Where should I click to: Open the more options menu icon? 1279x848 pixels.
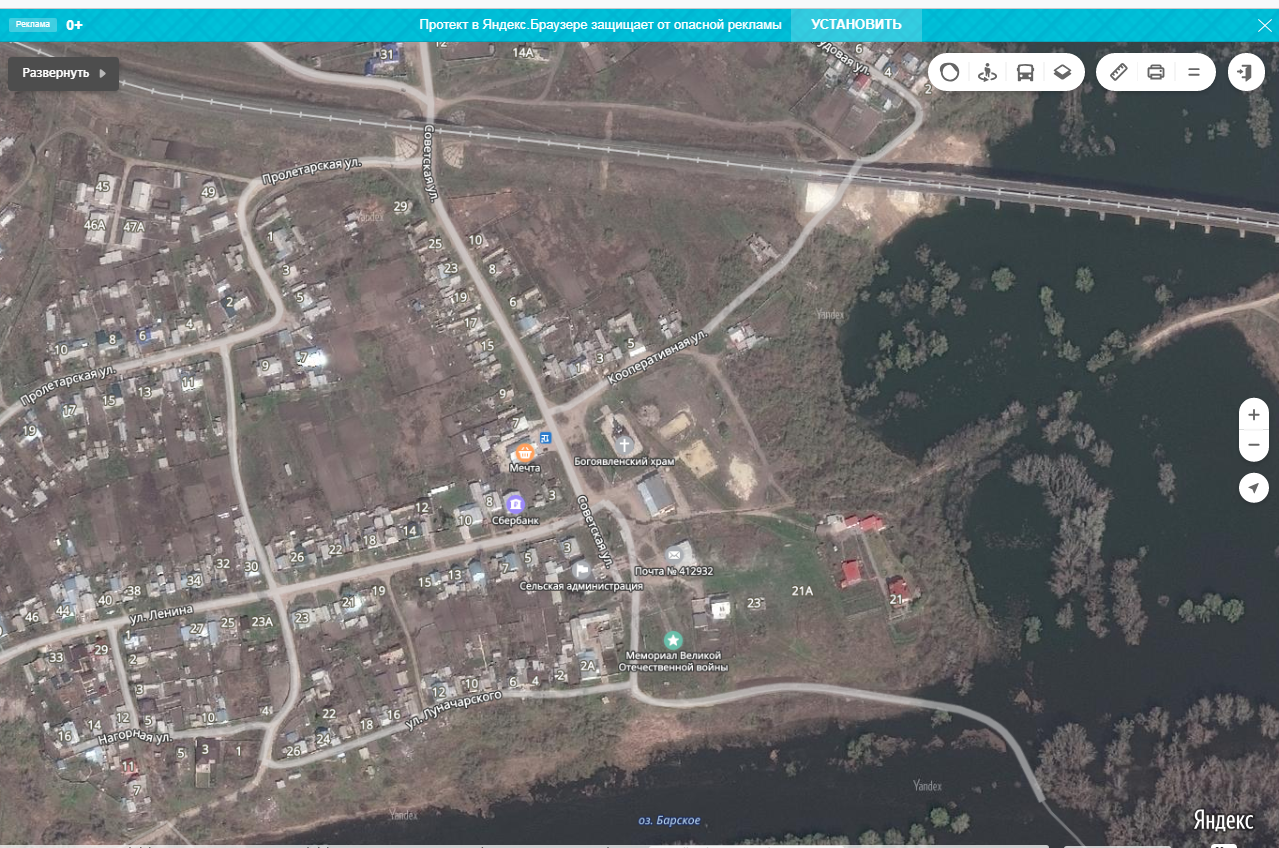point(1193,72)
